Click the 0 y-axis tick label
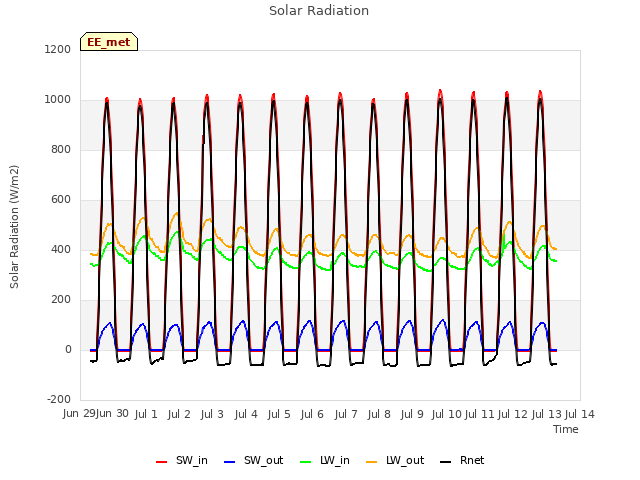The height and width of the screenshot is (480, 640). [68, 349]
